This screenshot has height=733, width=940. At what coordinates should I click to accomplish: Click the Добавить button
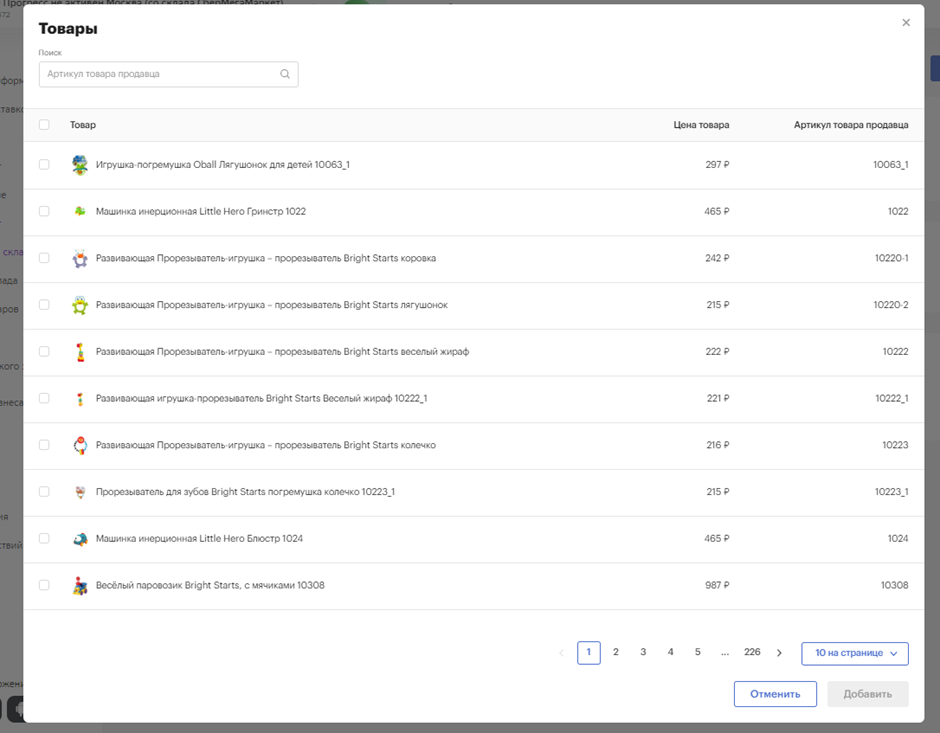[x=867, y=694]
